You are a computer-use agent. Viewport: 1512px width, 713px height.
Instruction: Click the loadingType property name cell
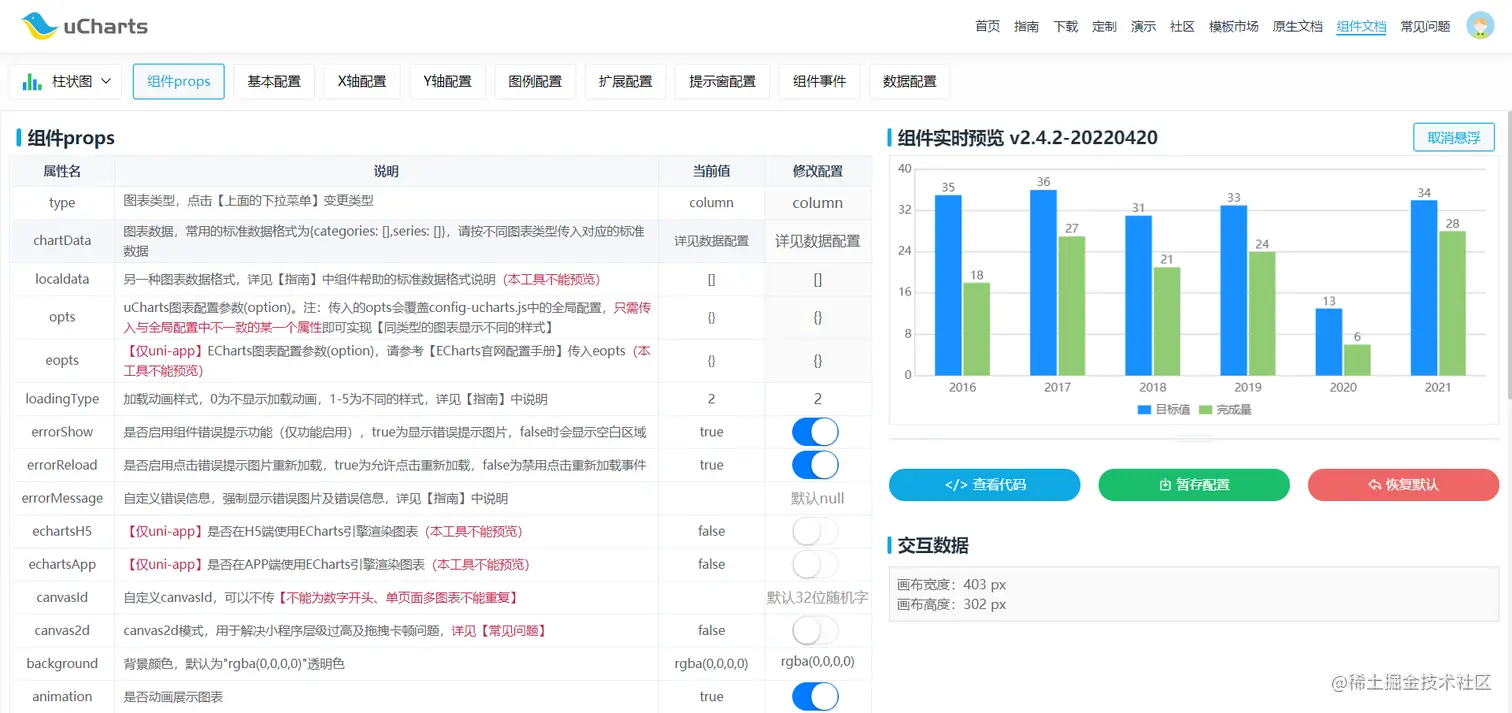[62, 399]
